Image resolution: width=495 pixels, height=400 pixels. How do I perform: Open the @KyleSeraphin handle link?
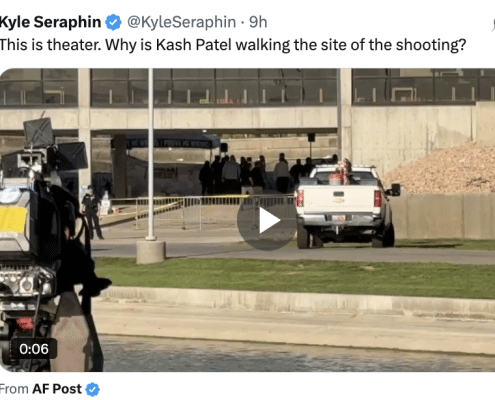tap(181, 22)
